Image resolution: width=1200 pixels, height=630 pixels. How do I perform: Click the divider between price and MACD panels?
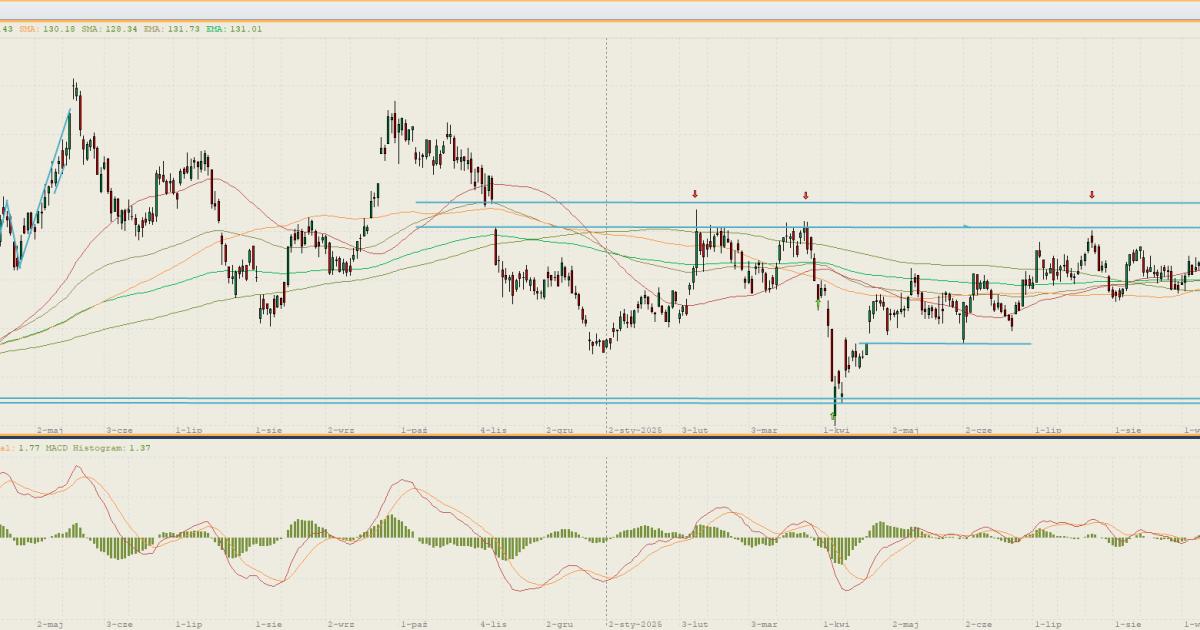[600, 437]
